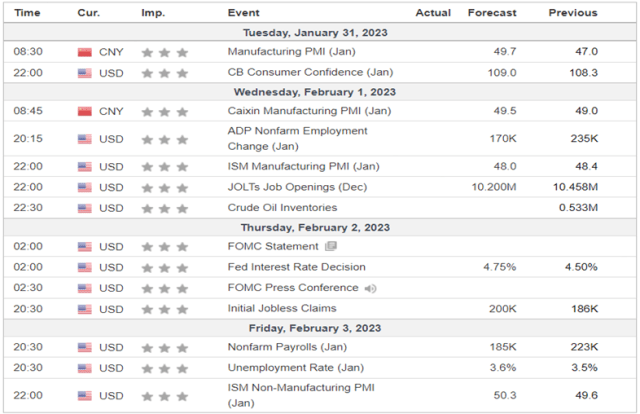Click US flag beside Nonfarm Payrolls row
The width and height of the screenshot is (640, 414).
click(x=84, y=347)
